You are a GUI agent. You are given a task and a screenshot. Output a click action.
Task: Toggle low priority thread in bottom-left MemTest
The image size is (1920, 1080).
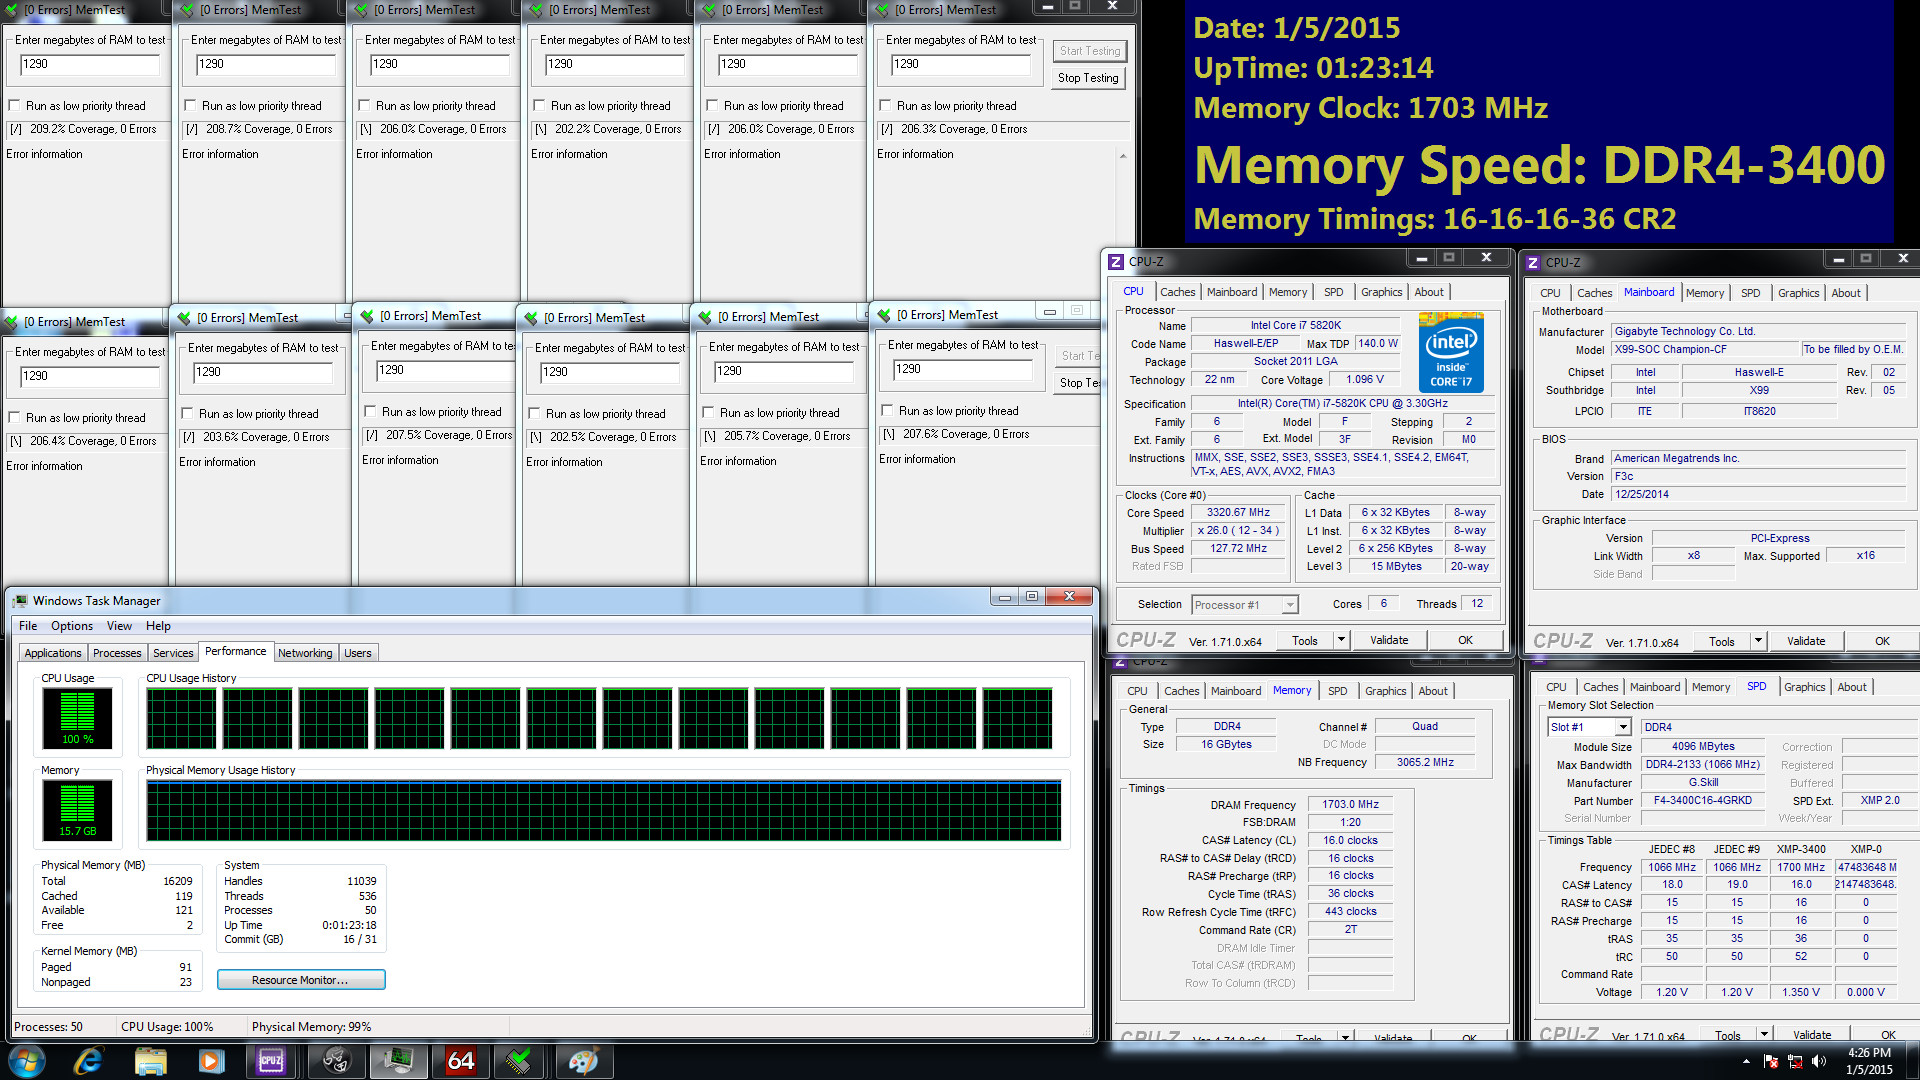(x=15, y=414)
